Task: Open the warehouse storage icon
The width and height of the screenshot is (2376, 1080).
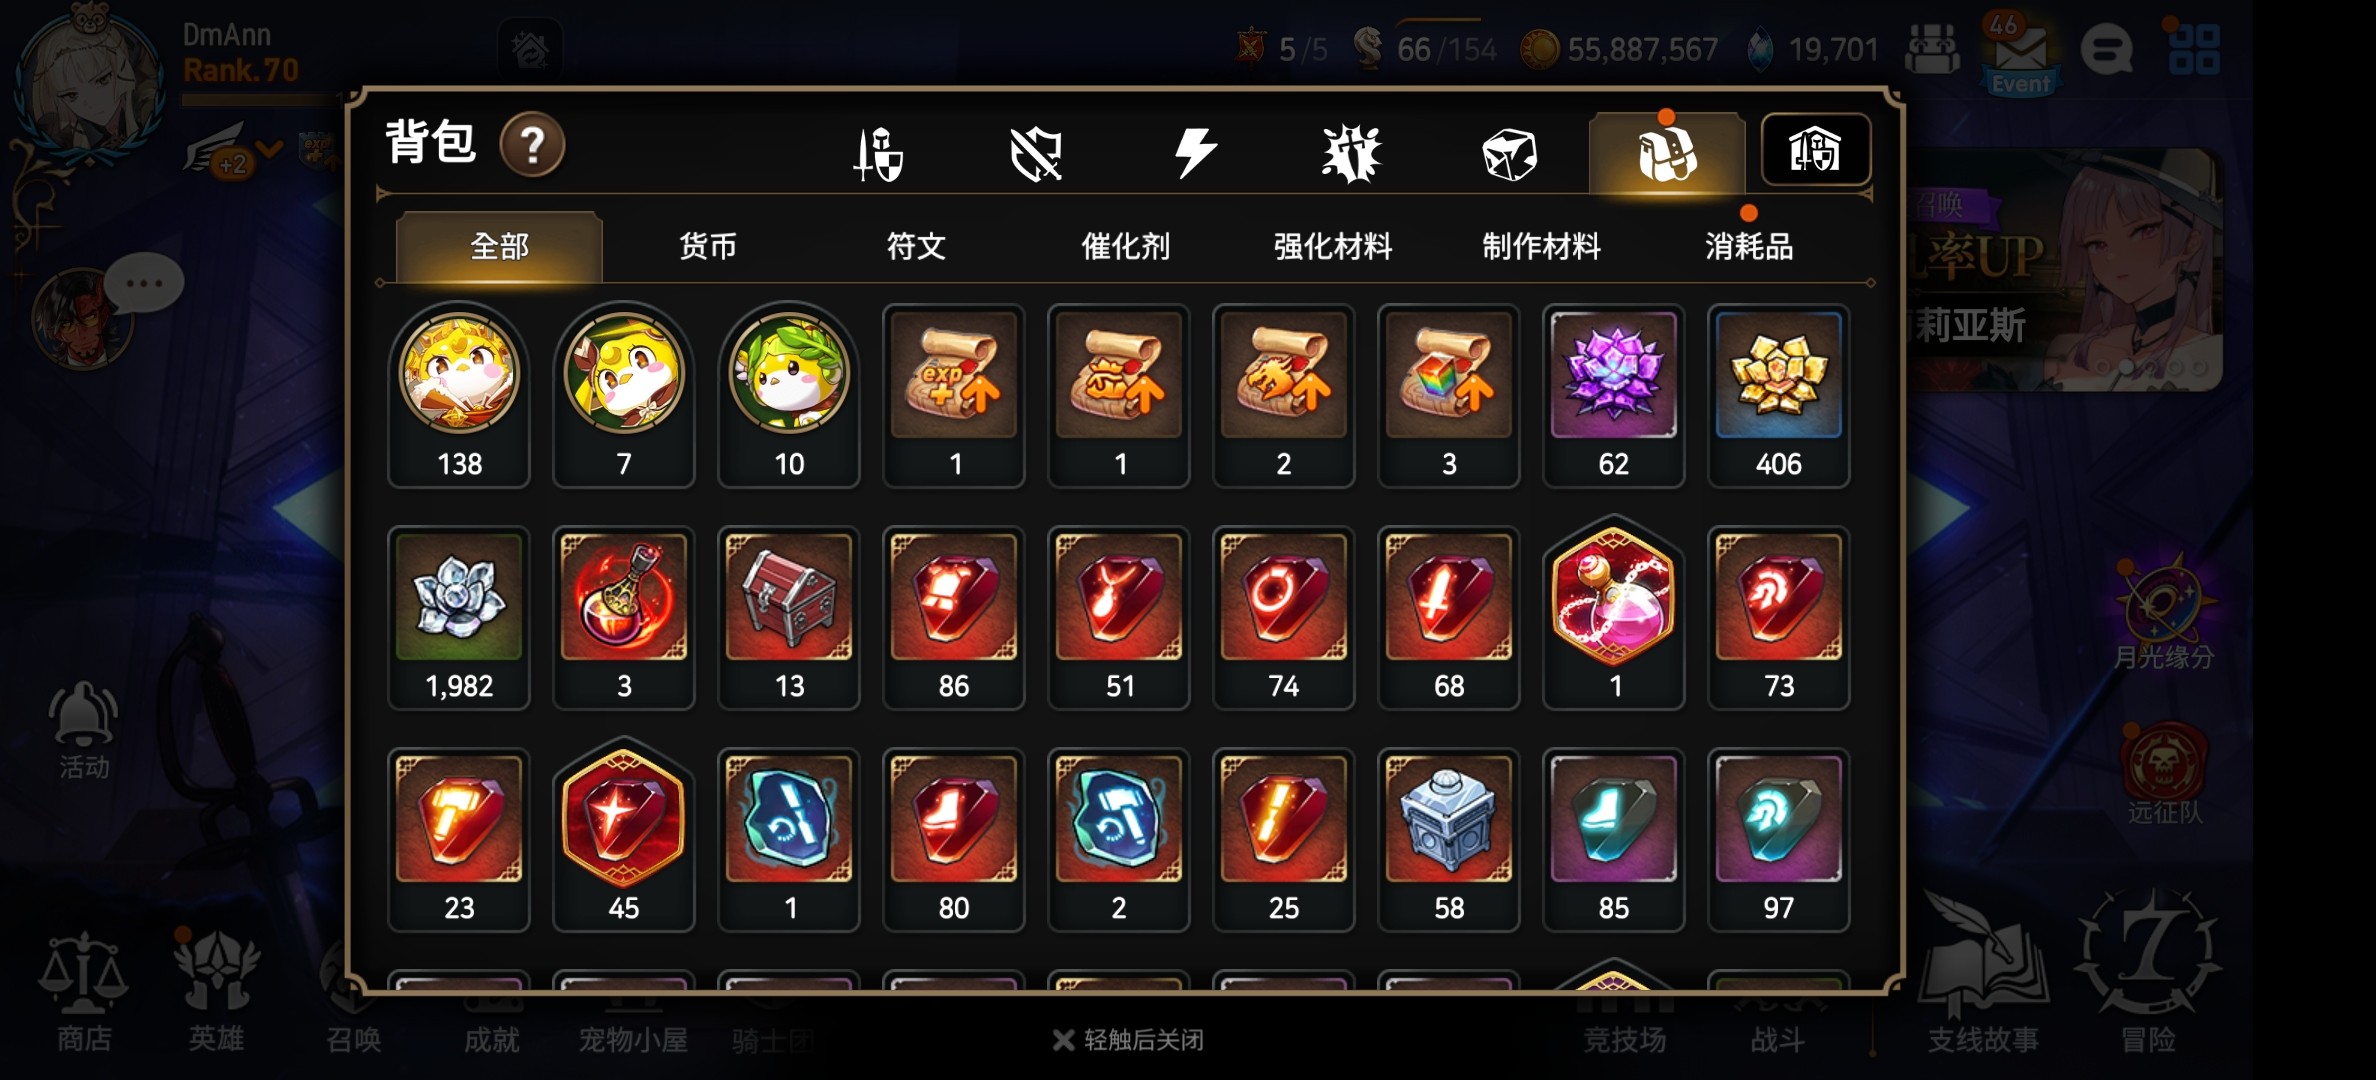Action: click(1815, 150)
